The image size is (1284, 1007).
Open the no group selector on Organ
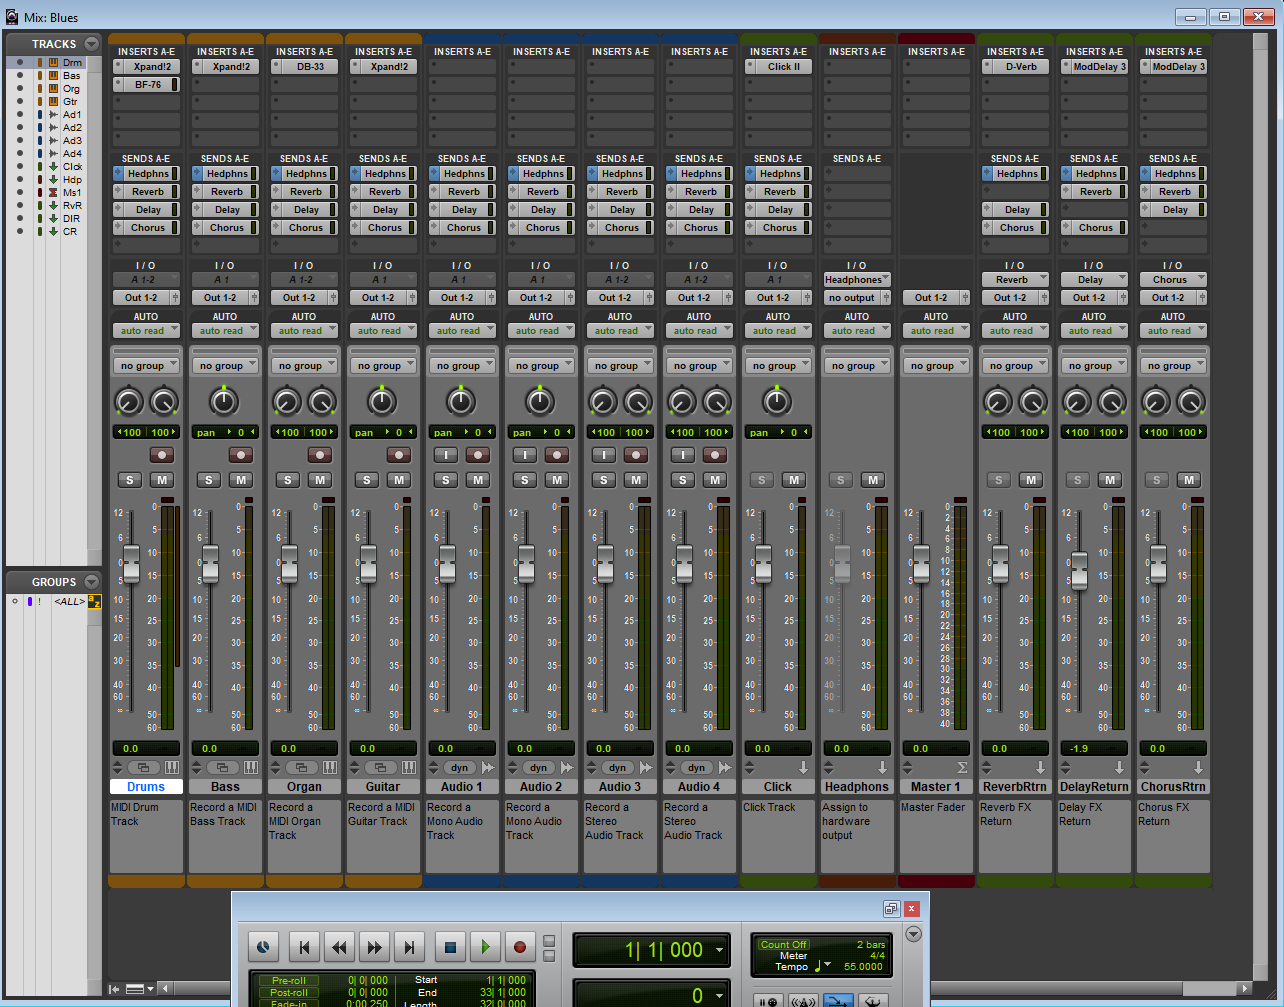tap(304, 364)
